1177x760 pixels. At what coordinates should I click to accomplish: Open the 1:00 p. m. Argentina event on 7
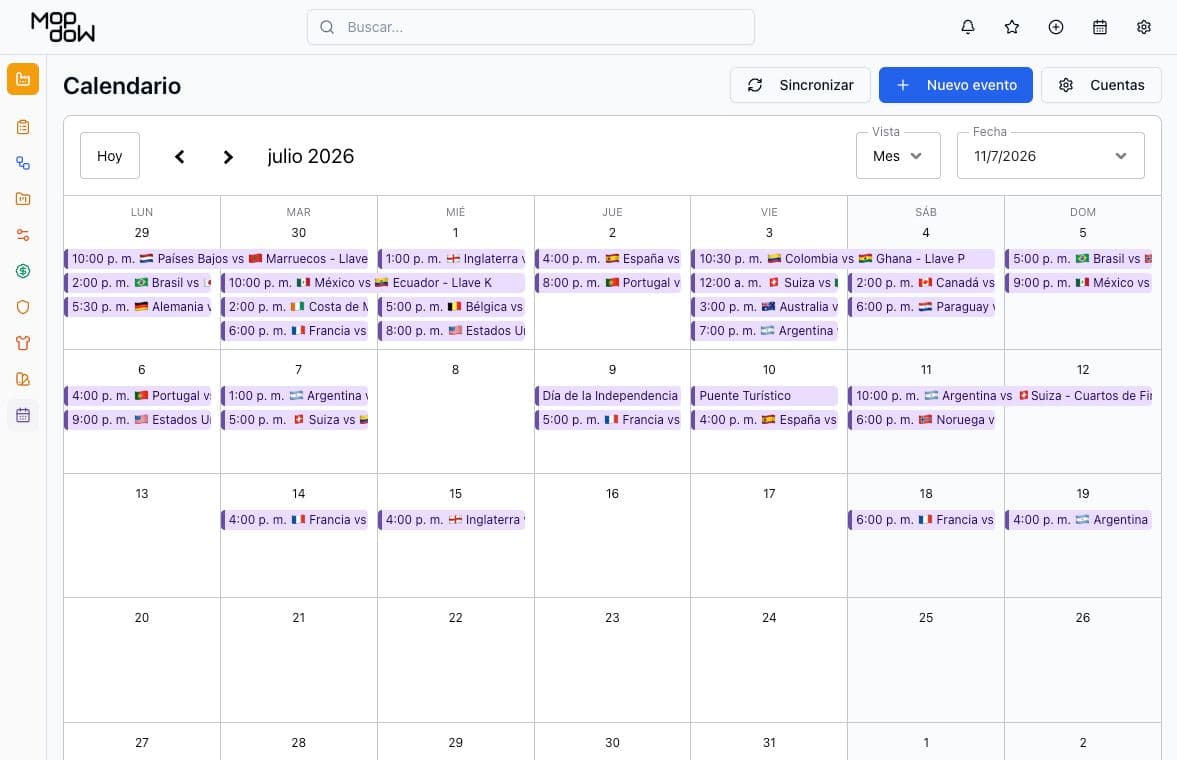coord(295,395)
